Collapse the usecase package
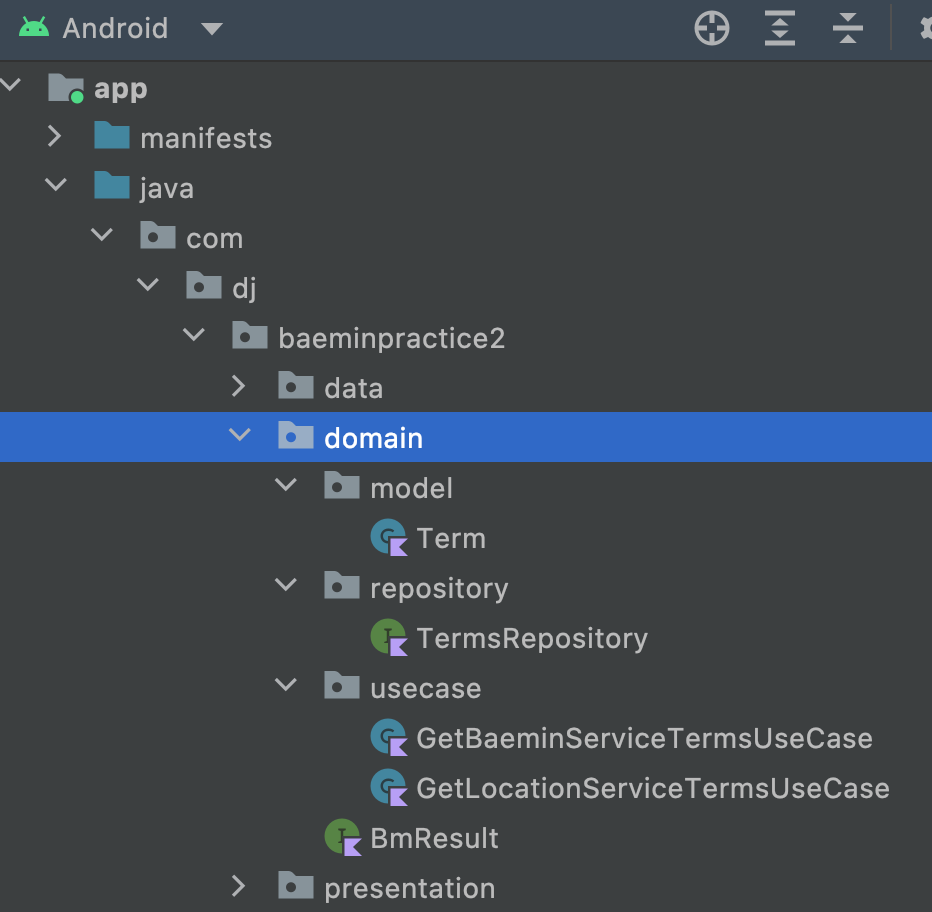The width and height of the screenshot is (932, 912). [286, 684]
